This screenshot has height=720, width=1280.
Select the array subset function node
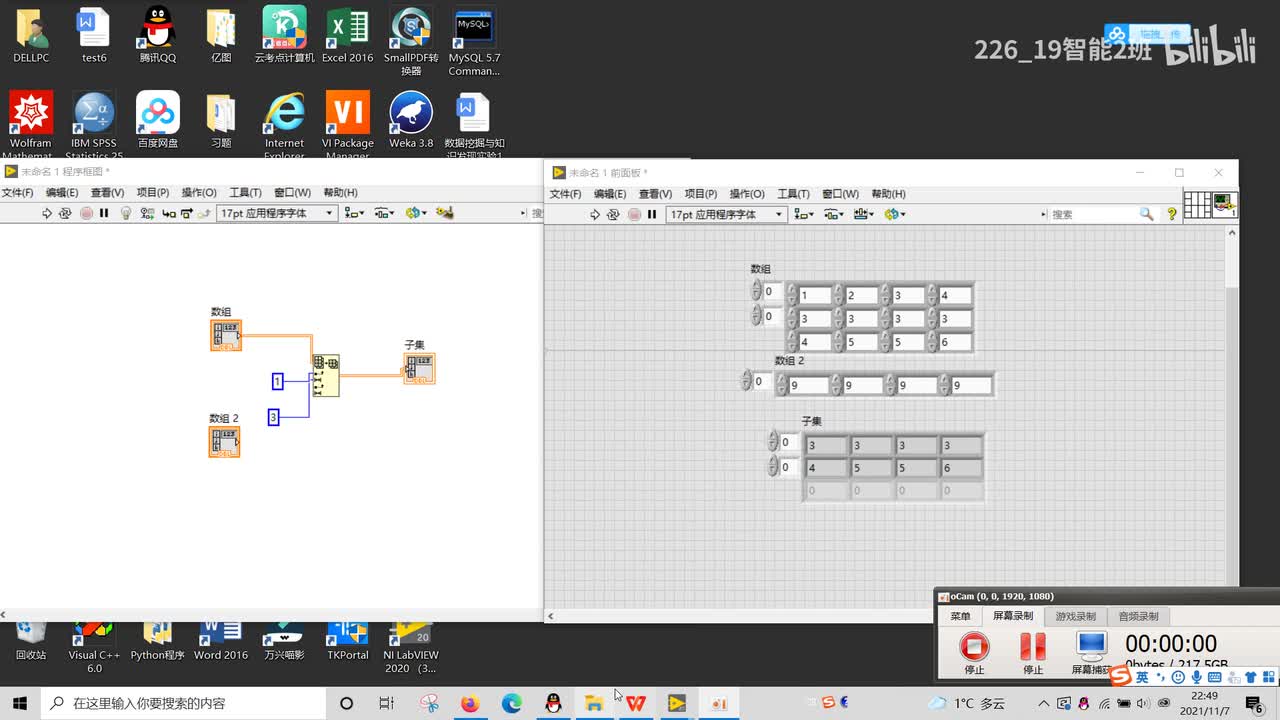pyautogui.click(x=325, y=375)
